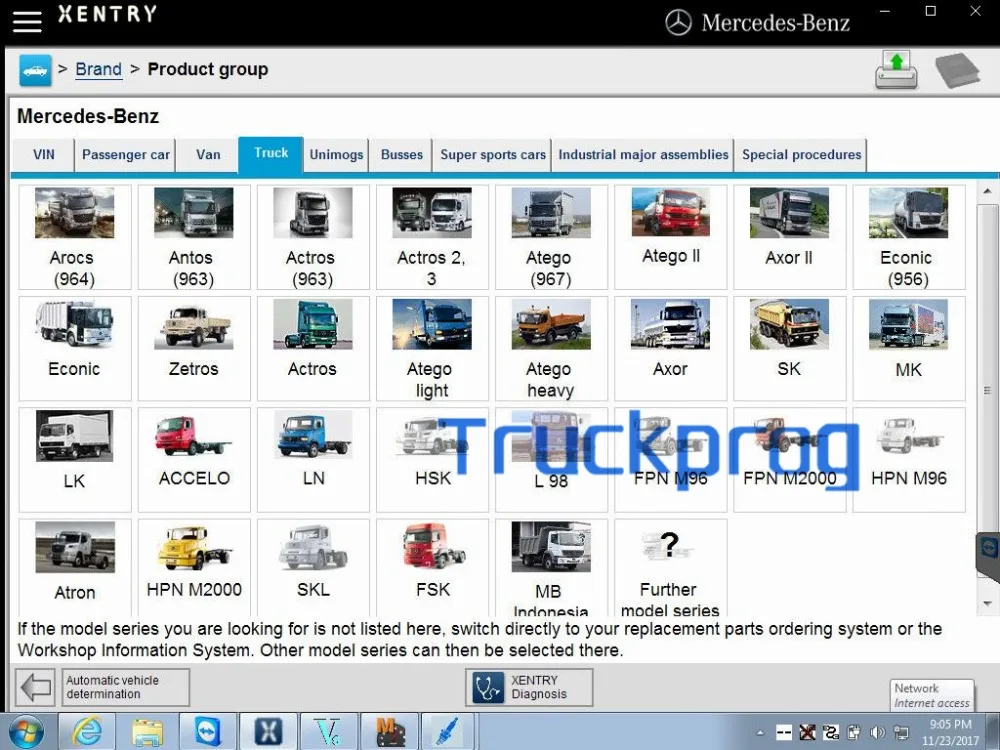This screenshot has height=750, width=1000.
Task: Select the HSK truck tile
Action: (432, 460)
